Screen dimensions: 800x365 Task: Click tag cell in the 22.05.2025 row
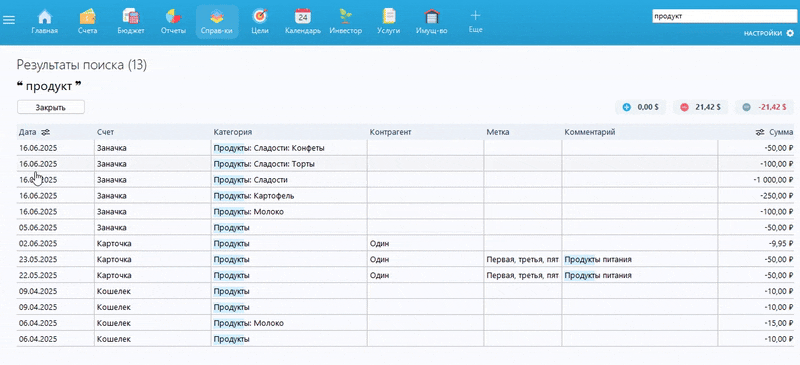click(522, 275)
